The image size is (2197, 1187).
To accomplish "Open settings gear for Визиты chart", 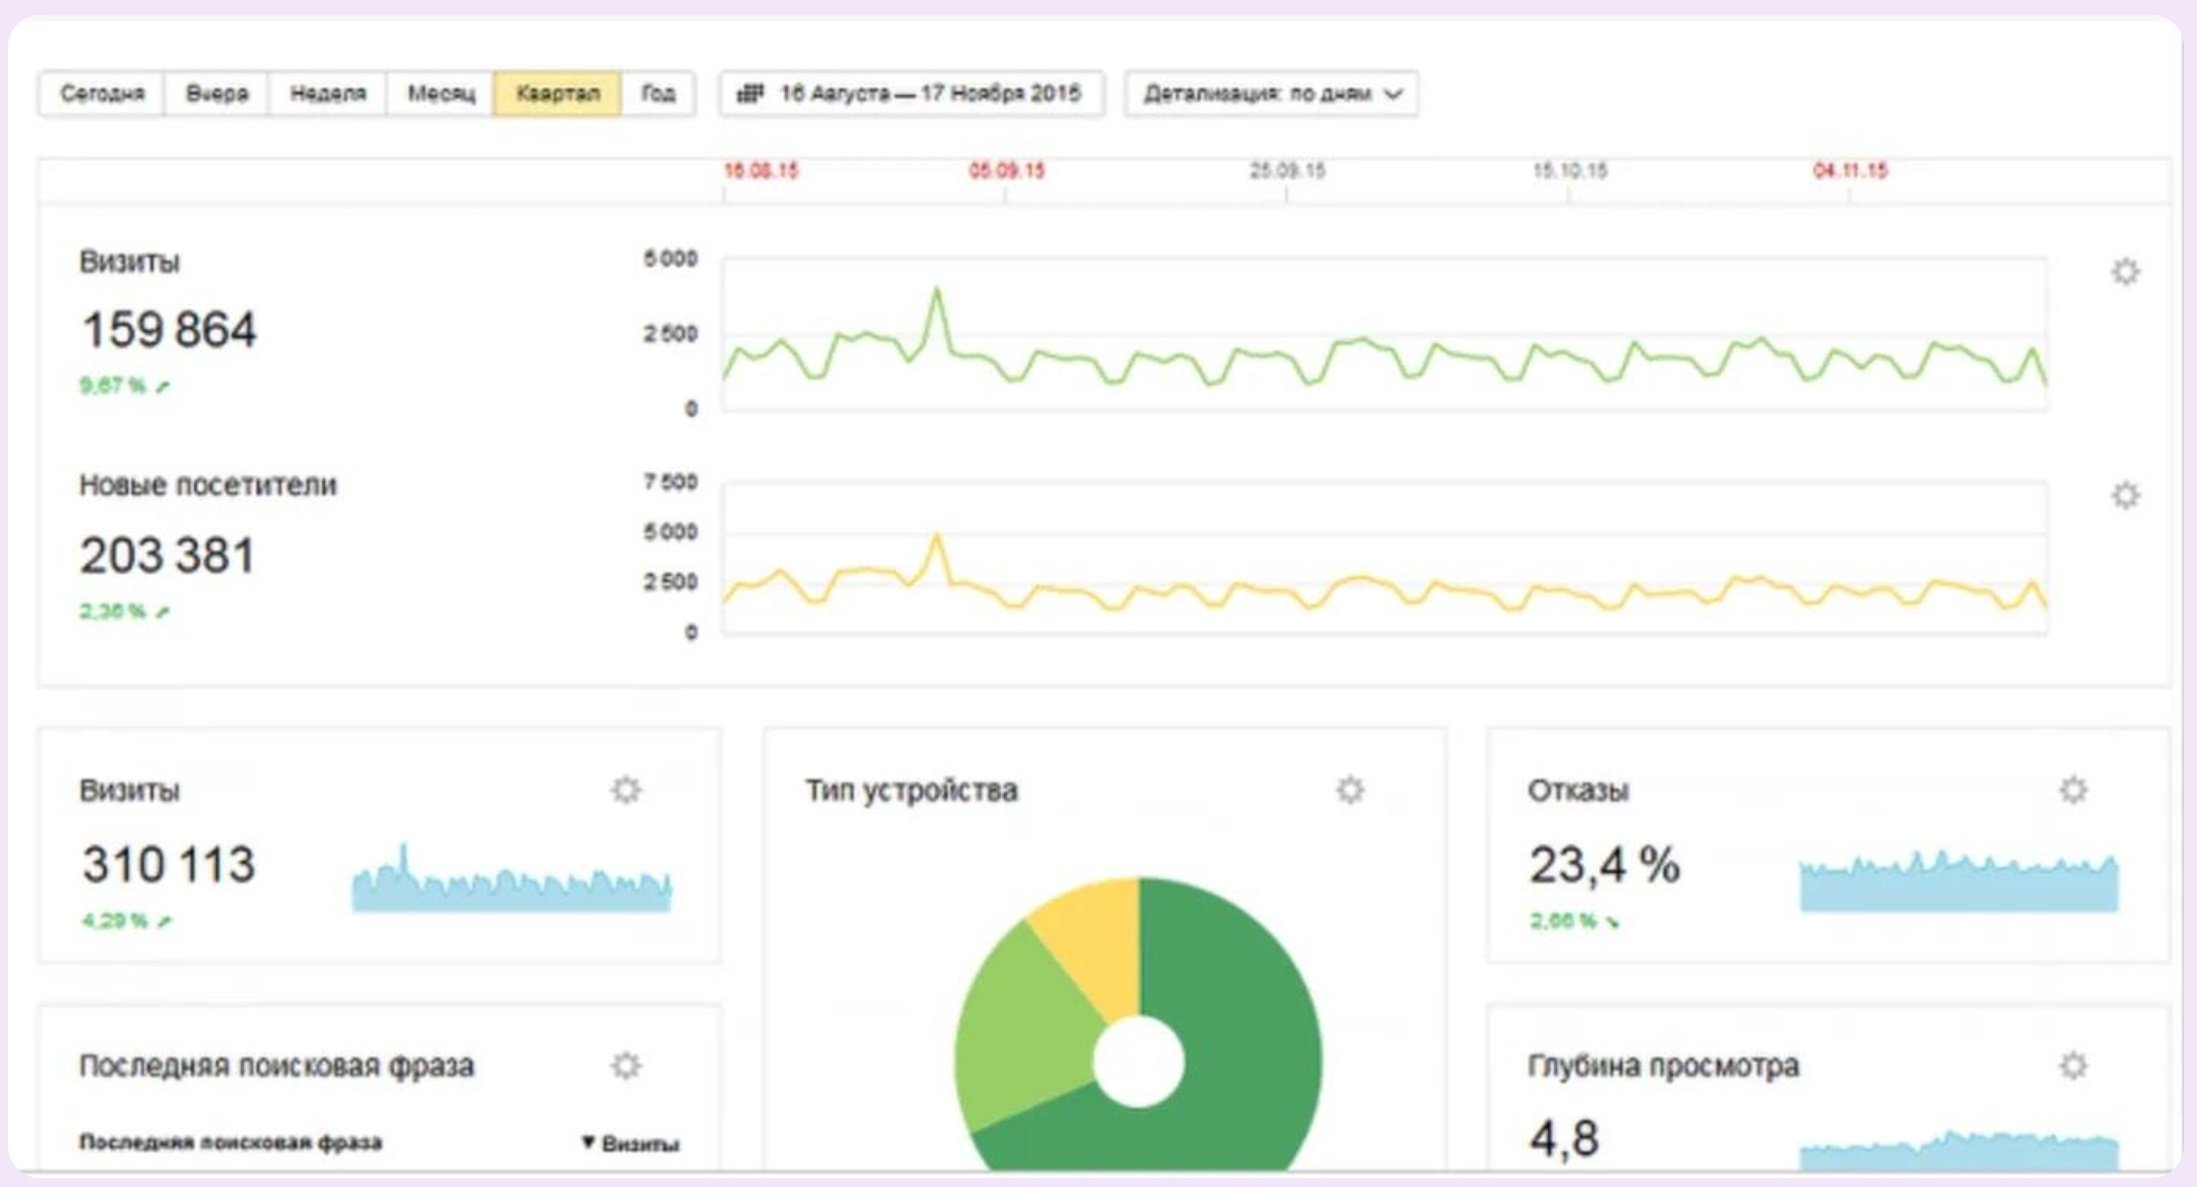I will point(2125,272).
